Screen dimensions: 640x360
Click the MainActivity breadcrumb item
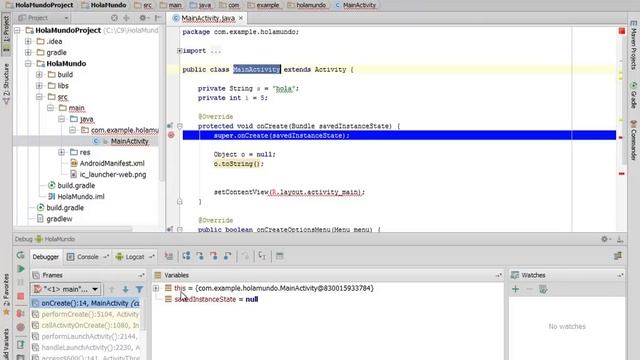(355, 5)
